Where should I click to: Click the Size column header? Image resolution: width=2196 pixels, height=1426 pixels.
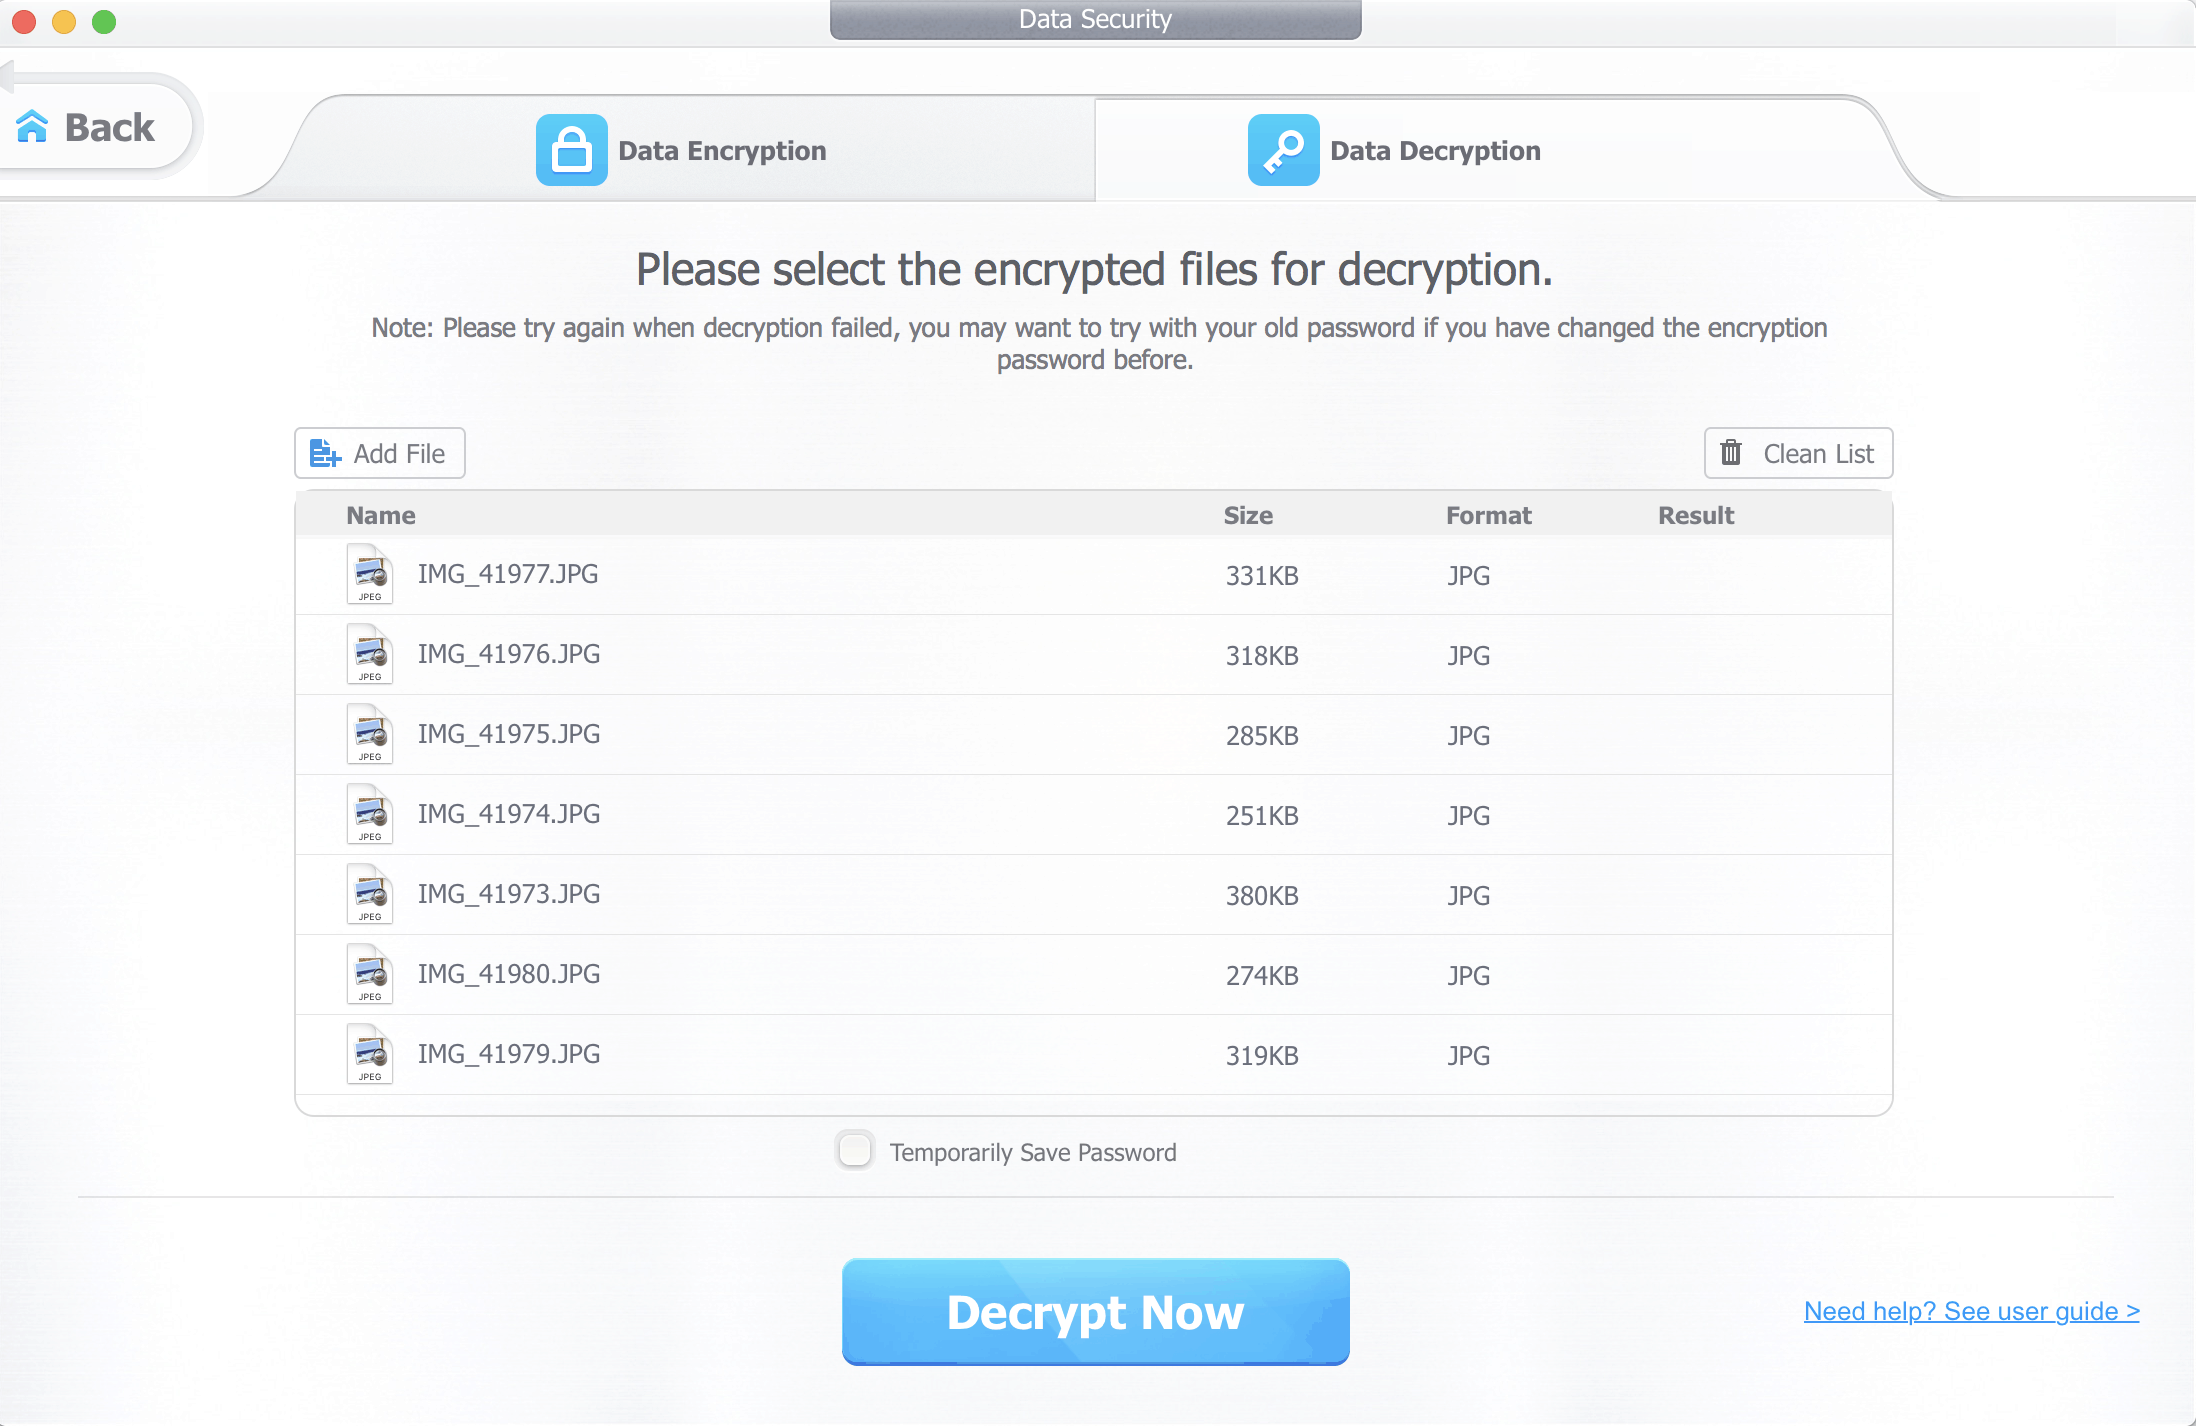point(1248,515)
